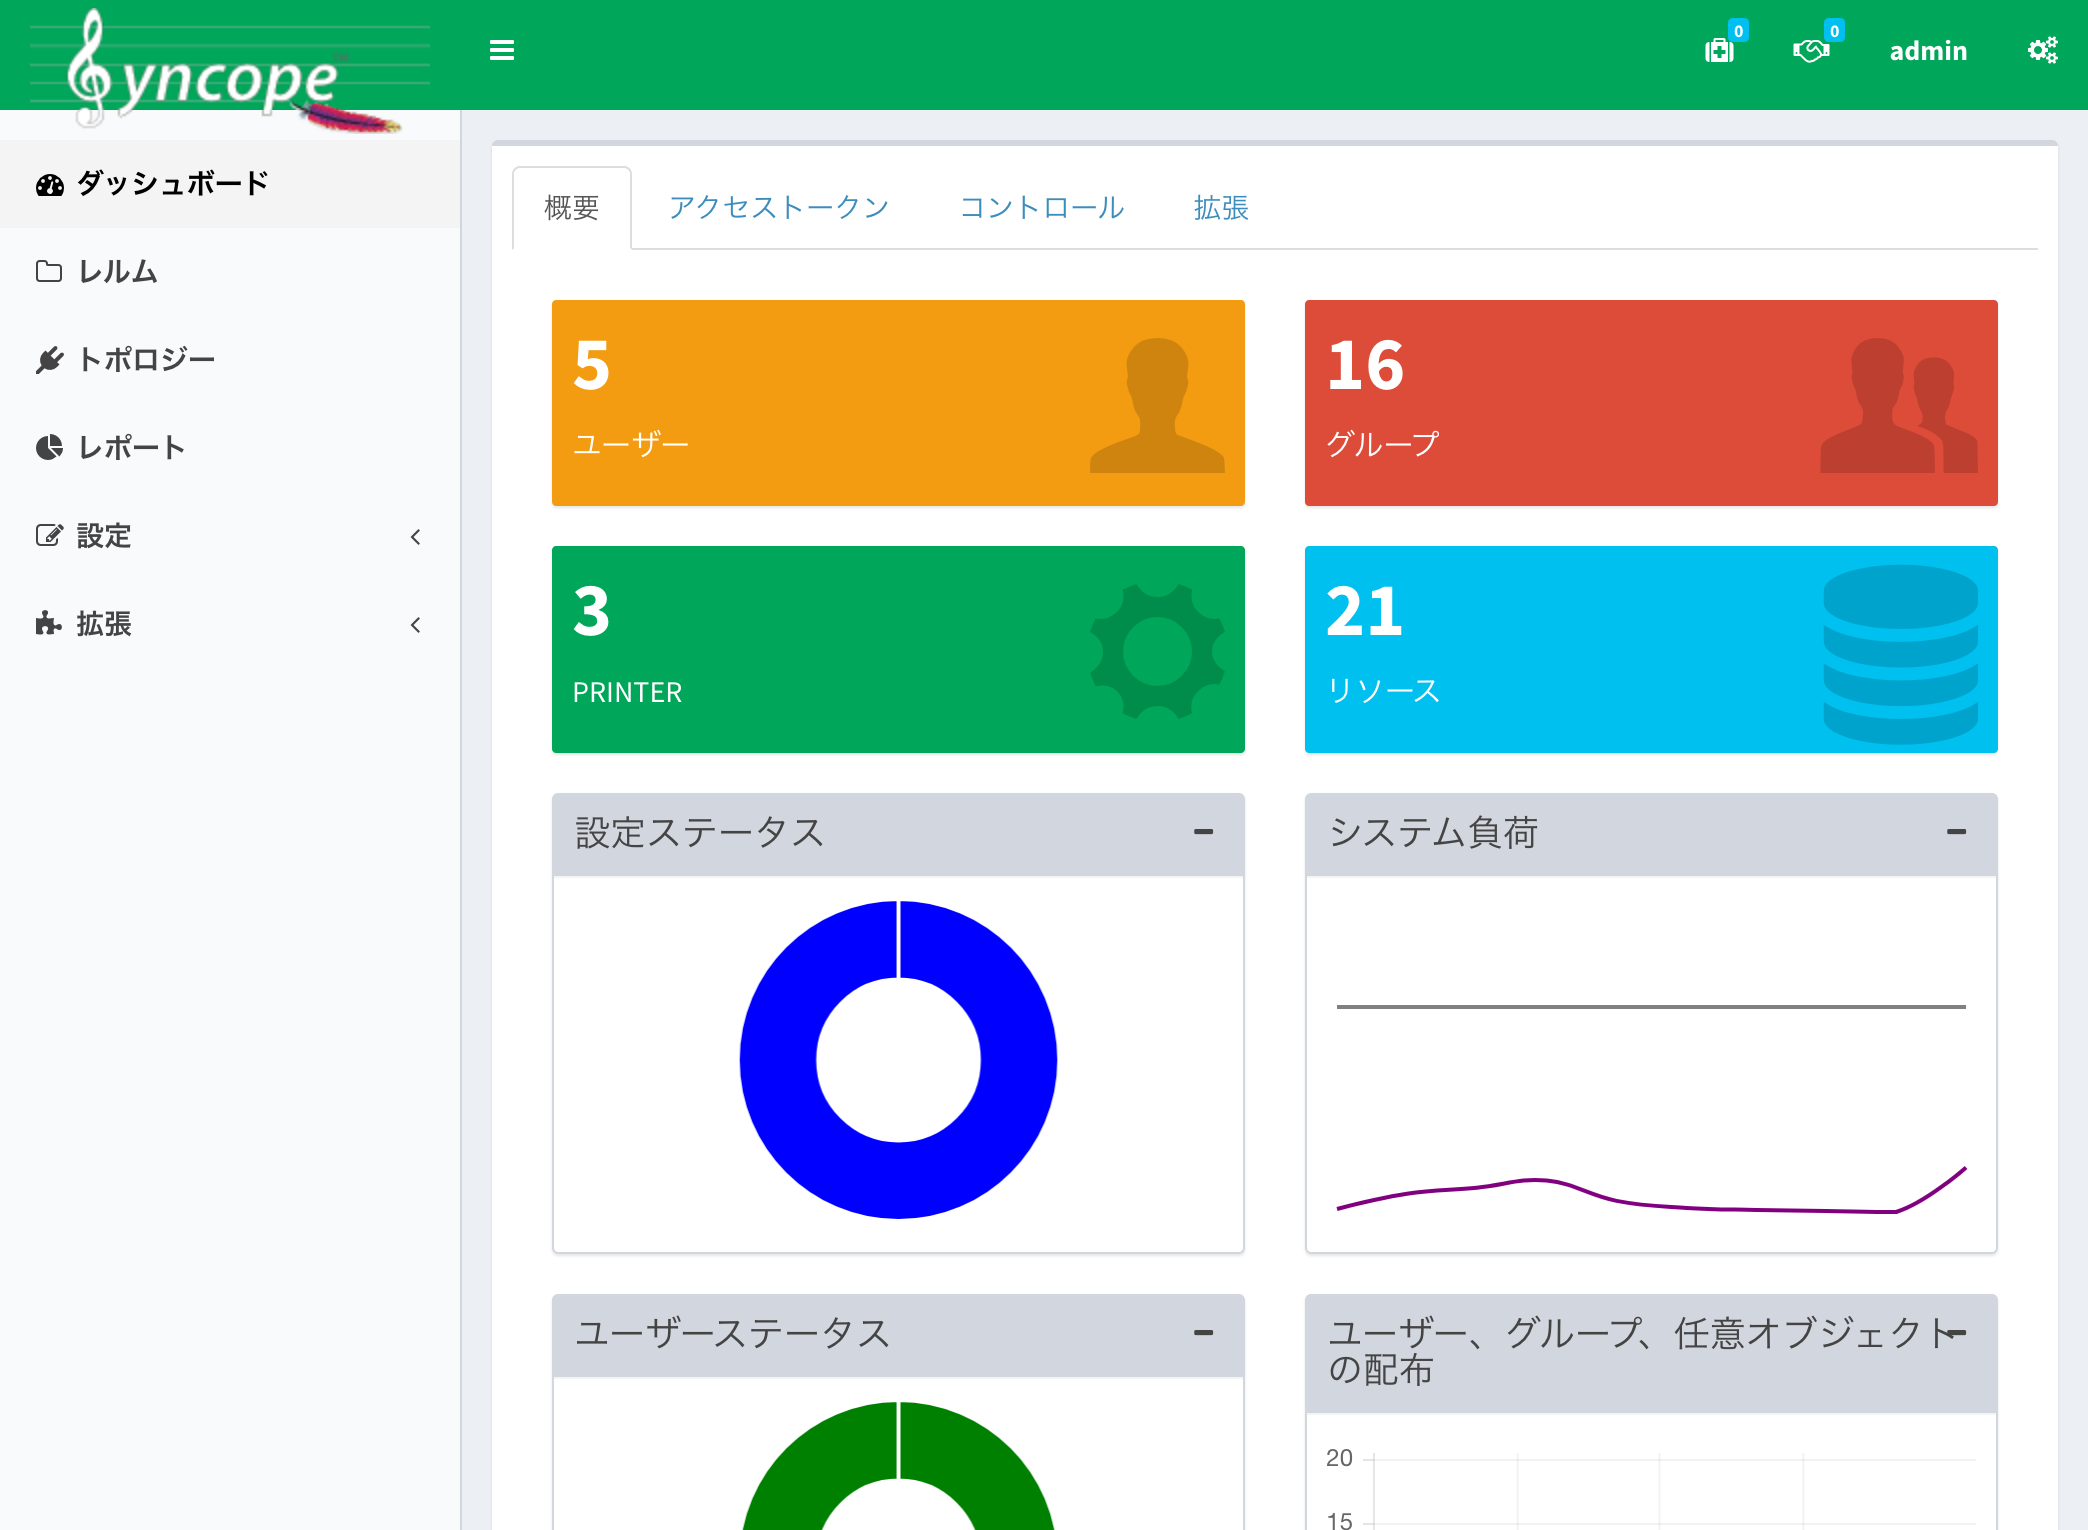Screen dimensions: 2088x1530
Task: Open the settings gears icon top right
Action: coord(2041,50)
